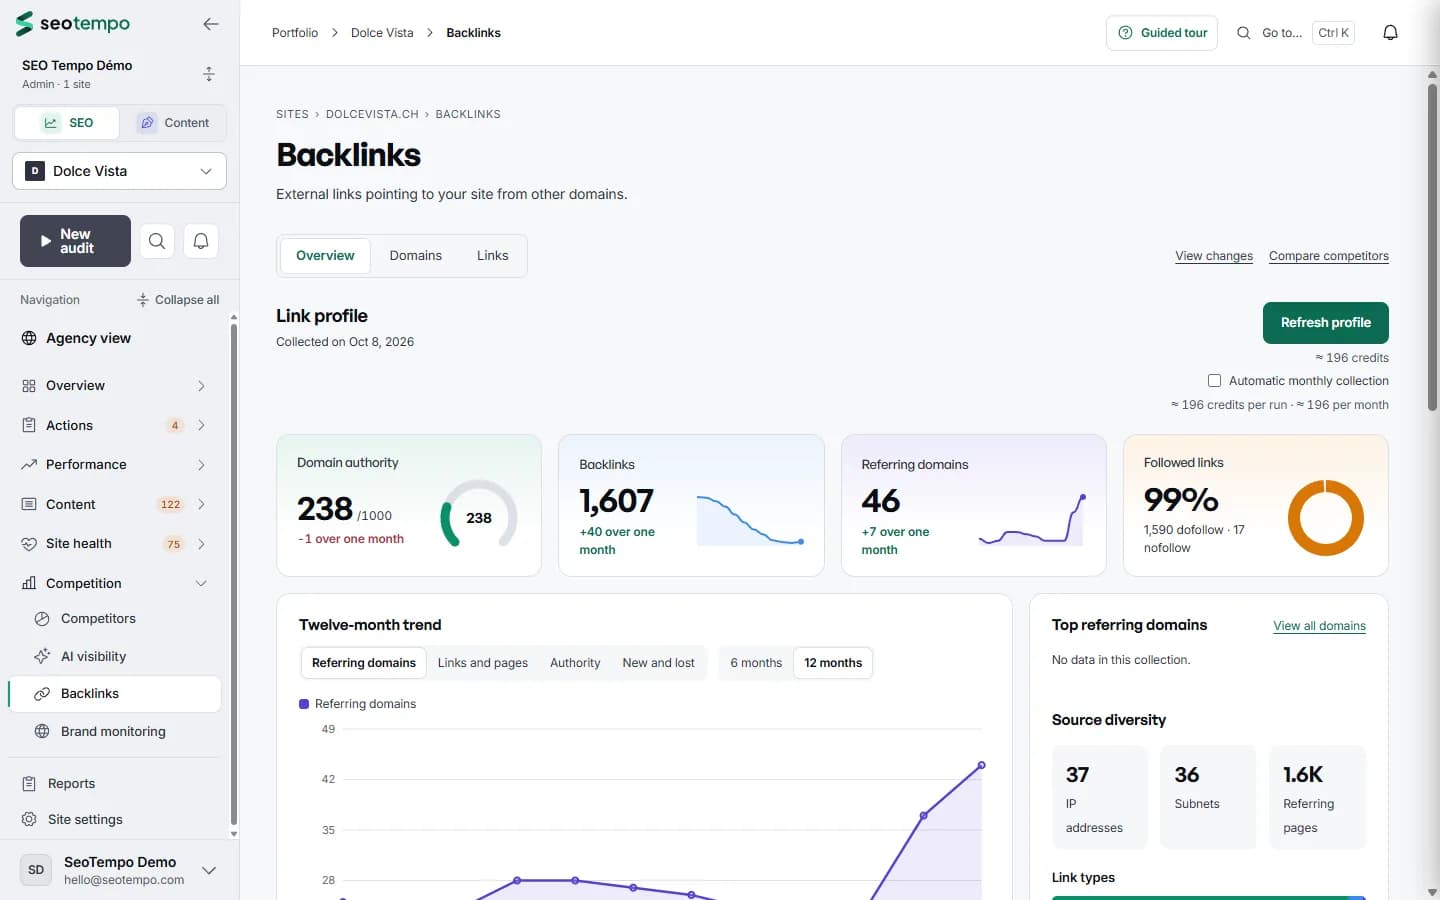
Task: Click the Backlinks sparkline chart
Action: (750, 520)
